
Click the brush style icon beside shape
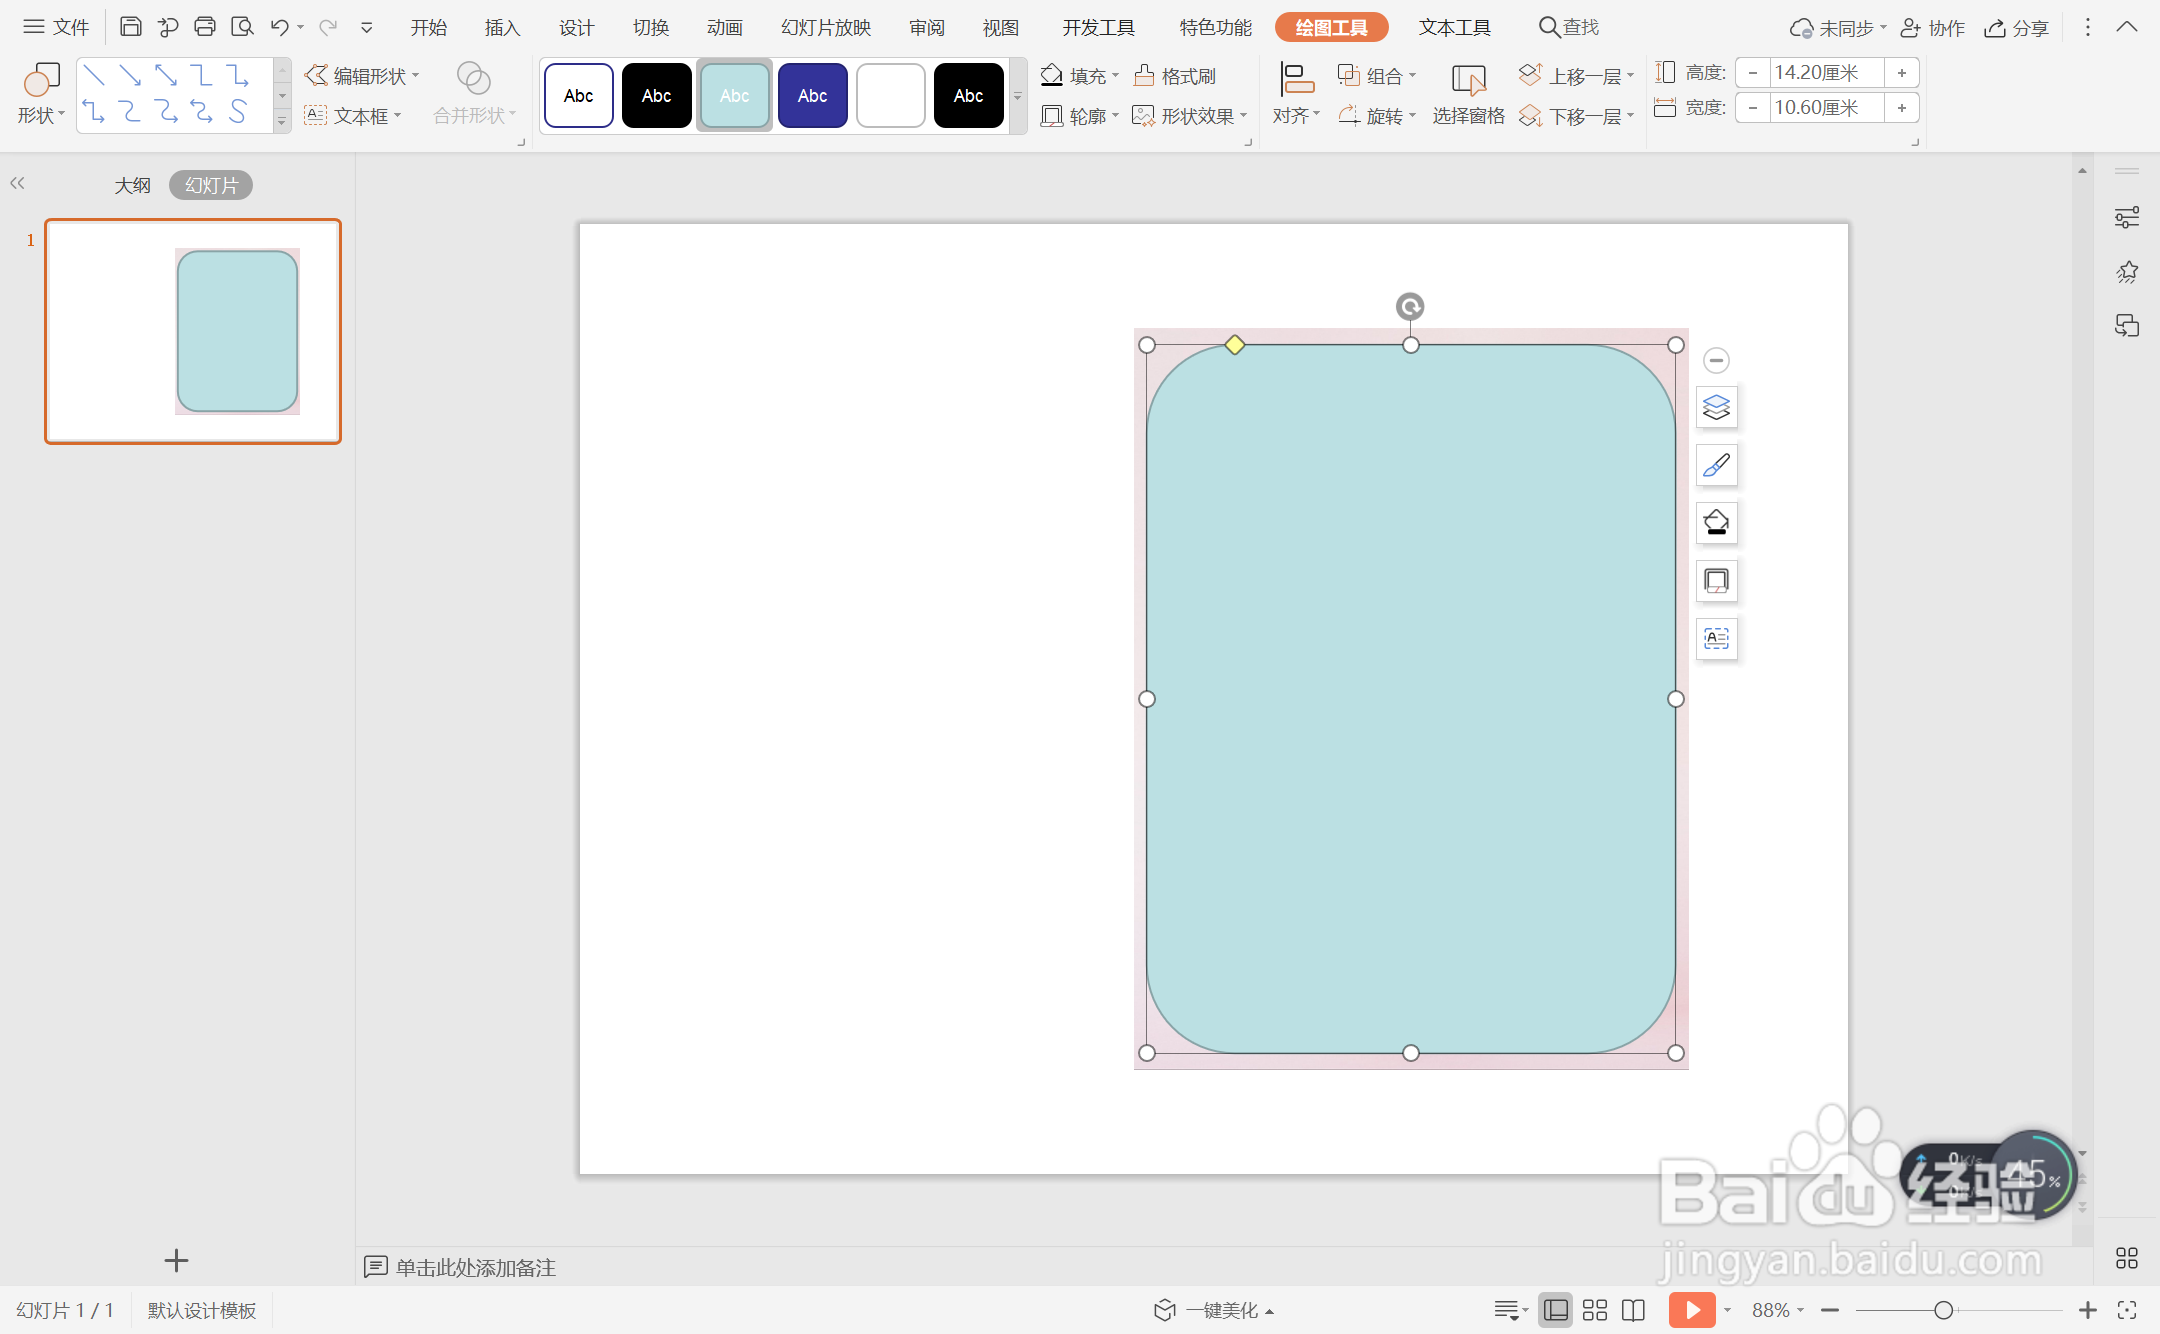click(x=1716, y=465)
